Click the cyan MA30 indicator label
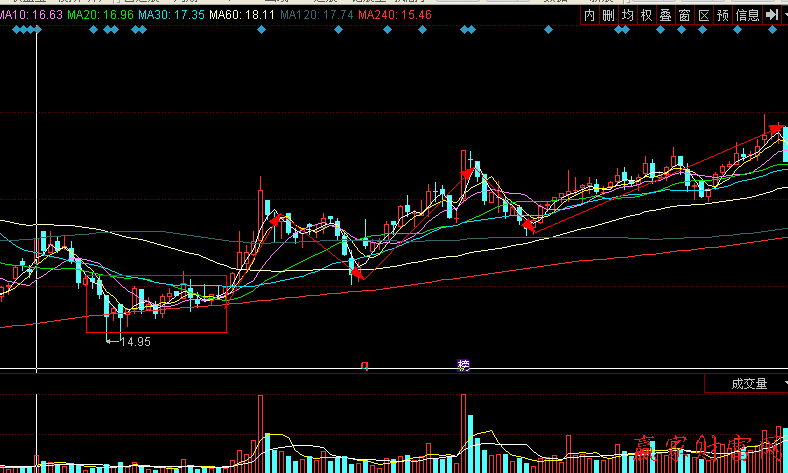This screenshot has height=473, width=788. [172, 16]
